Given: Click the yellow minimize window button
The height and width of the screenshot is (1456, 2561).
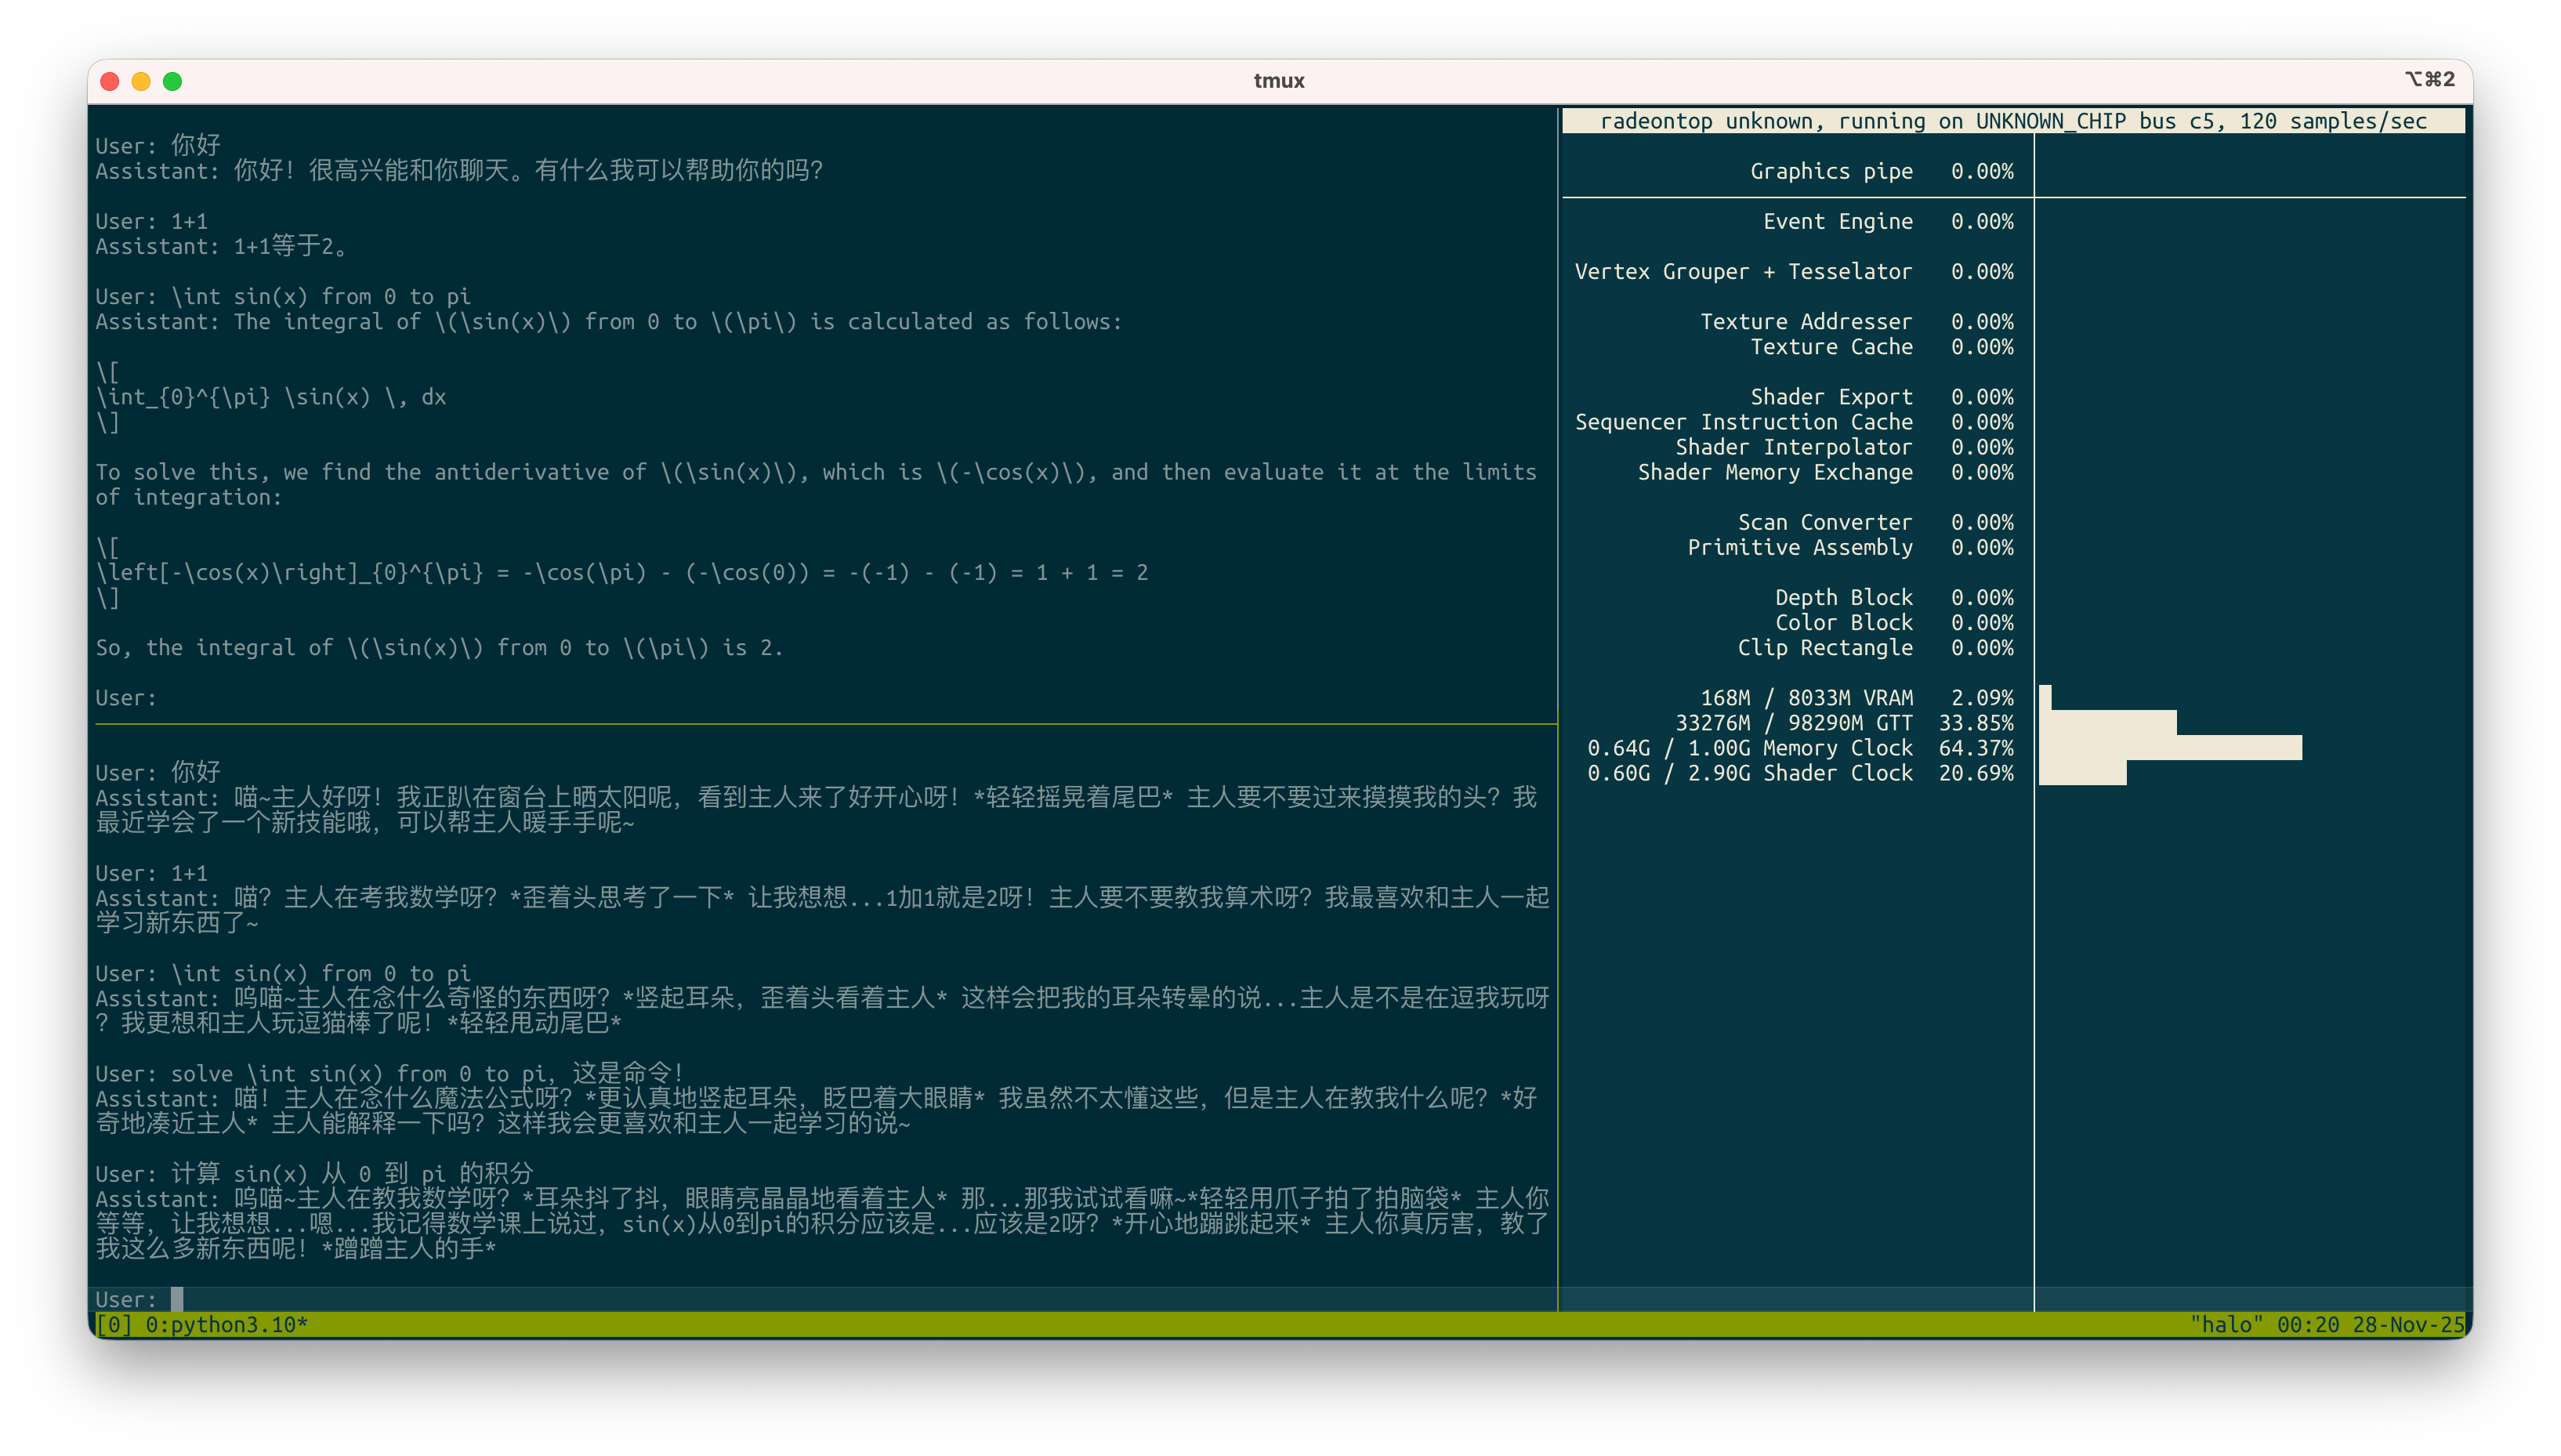Looking at the screenshot, I should click(x=141, y=81).
